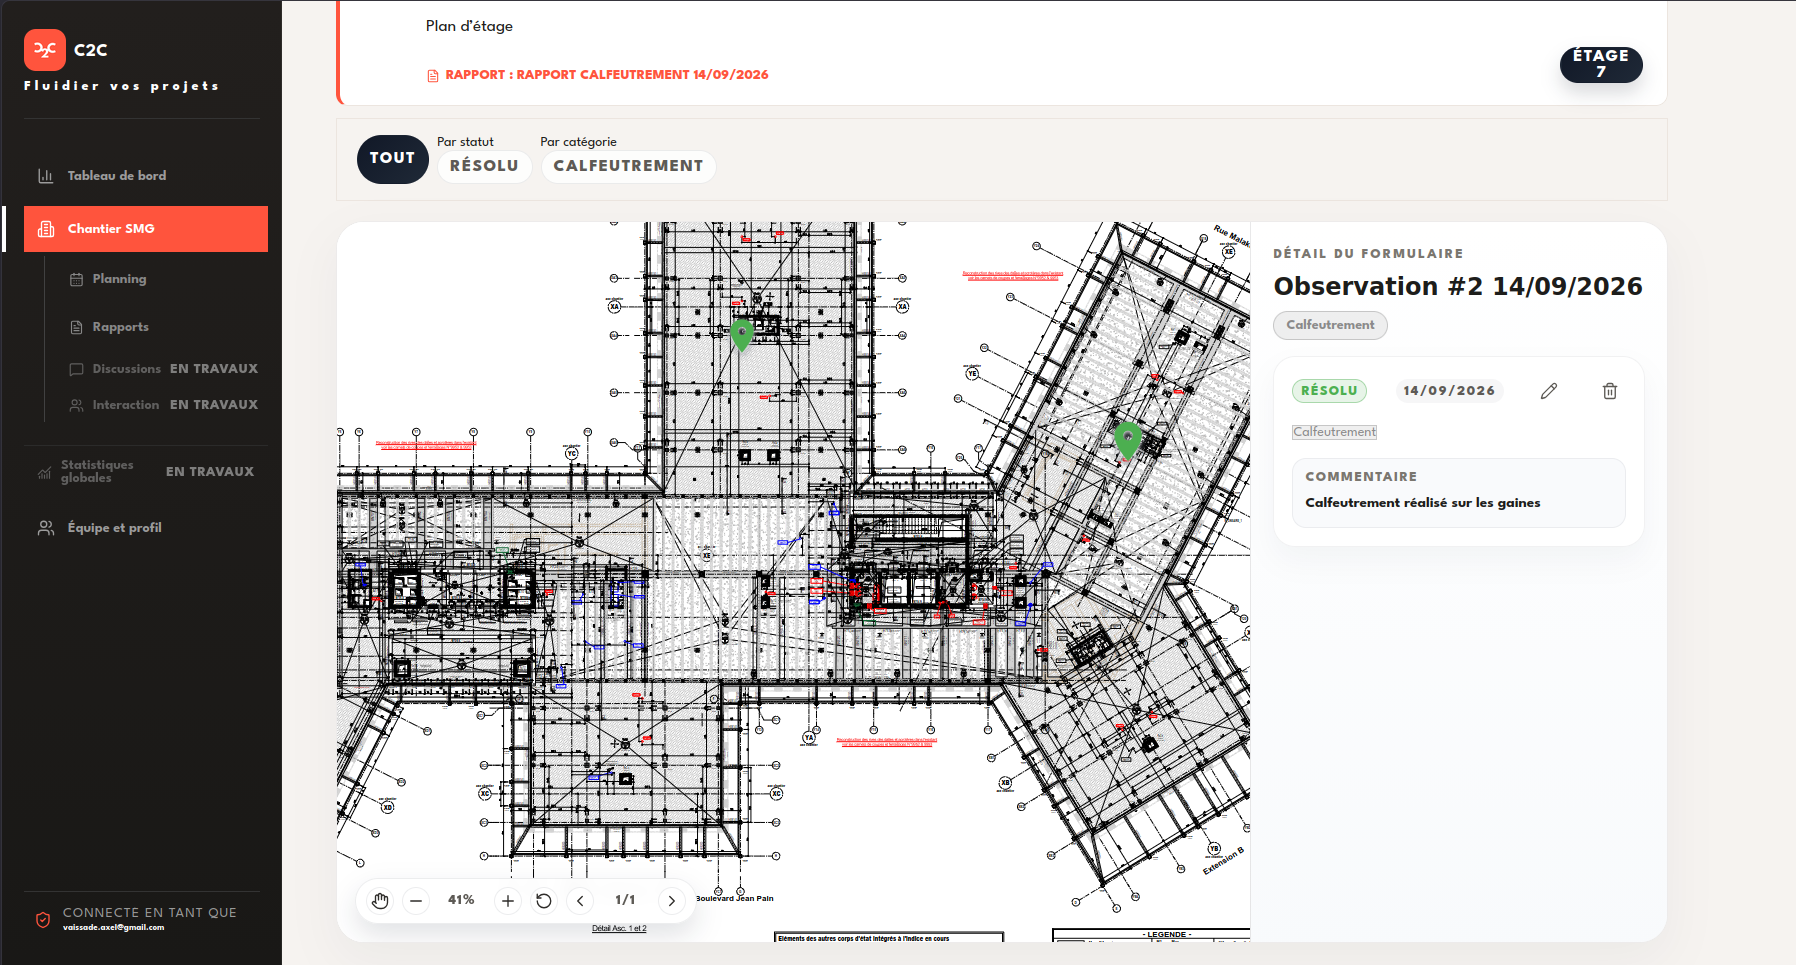Filter by statut RÉSOLU
The height and width of the screenshot is (965, 1796).
point(484,166)
